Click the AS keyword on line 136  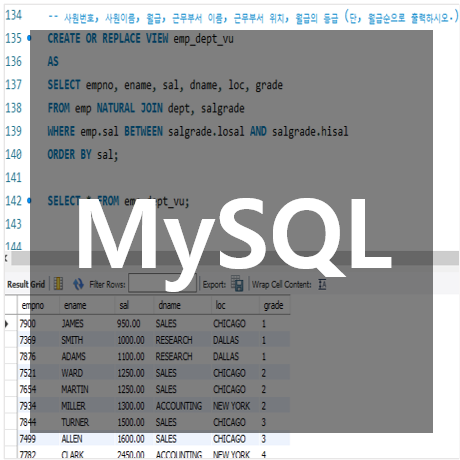[53, 61]
